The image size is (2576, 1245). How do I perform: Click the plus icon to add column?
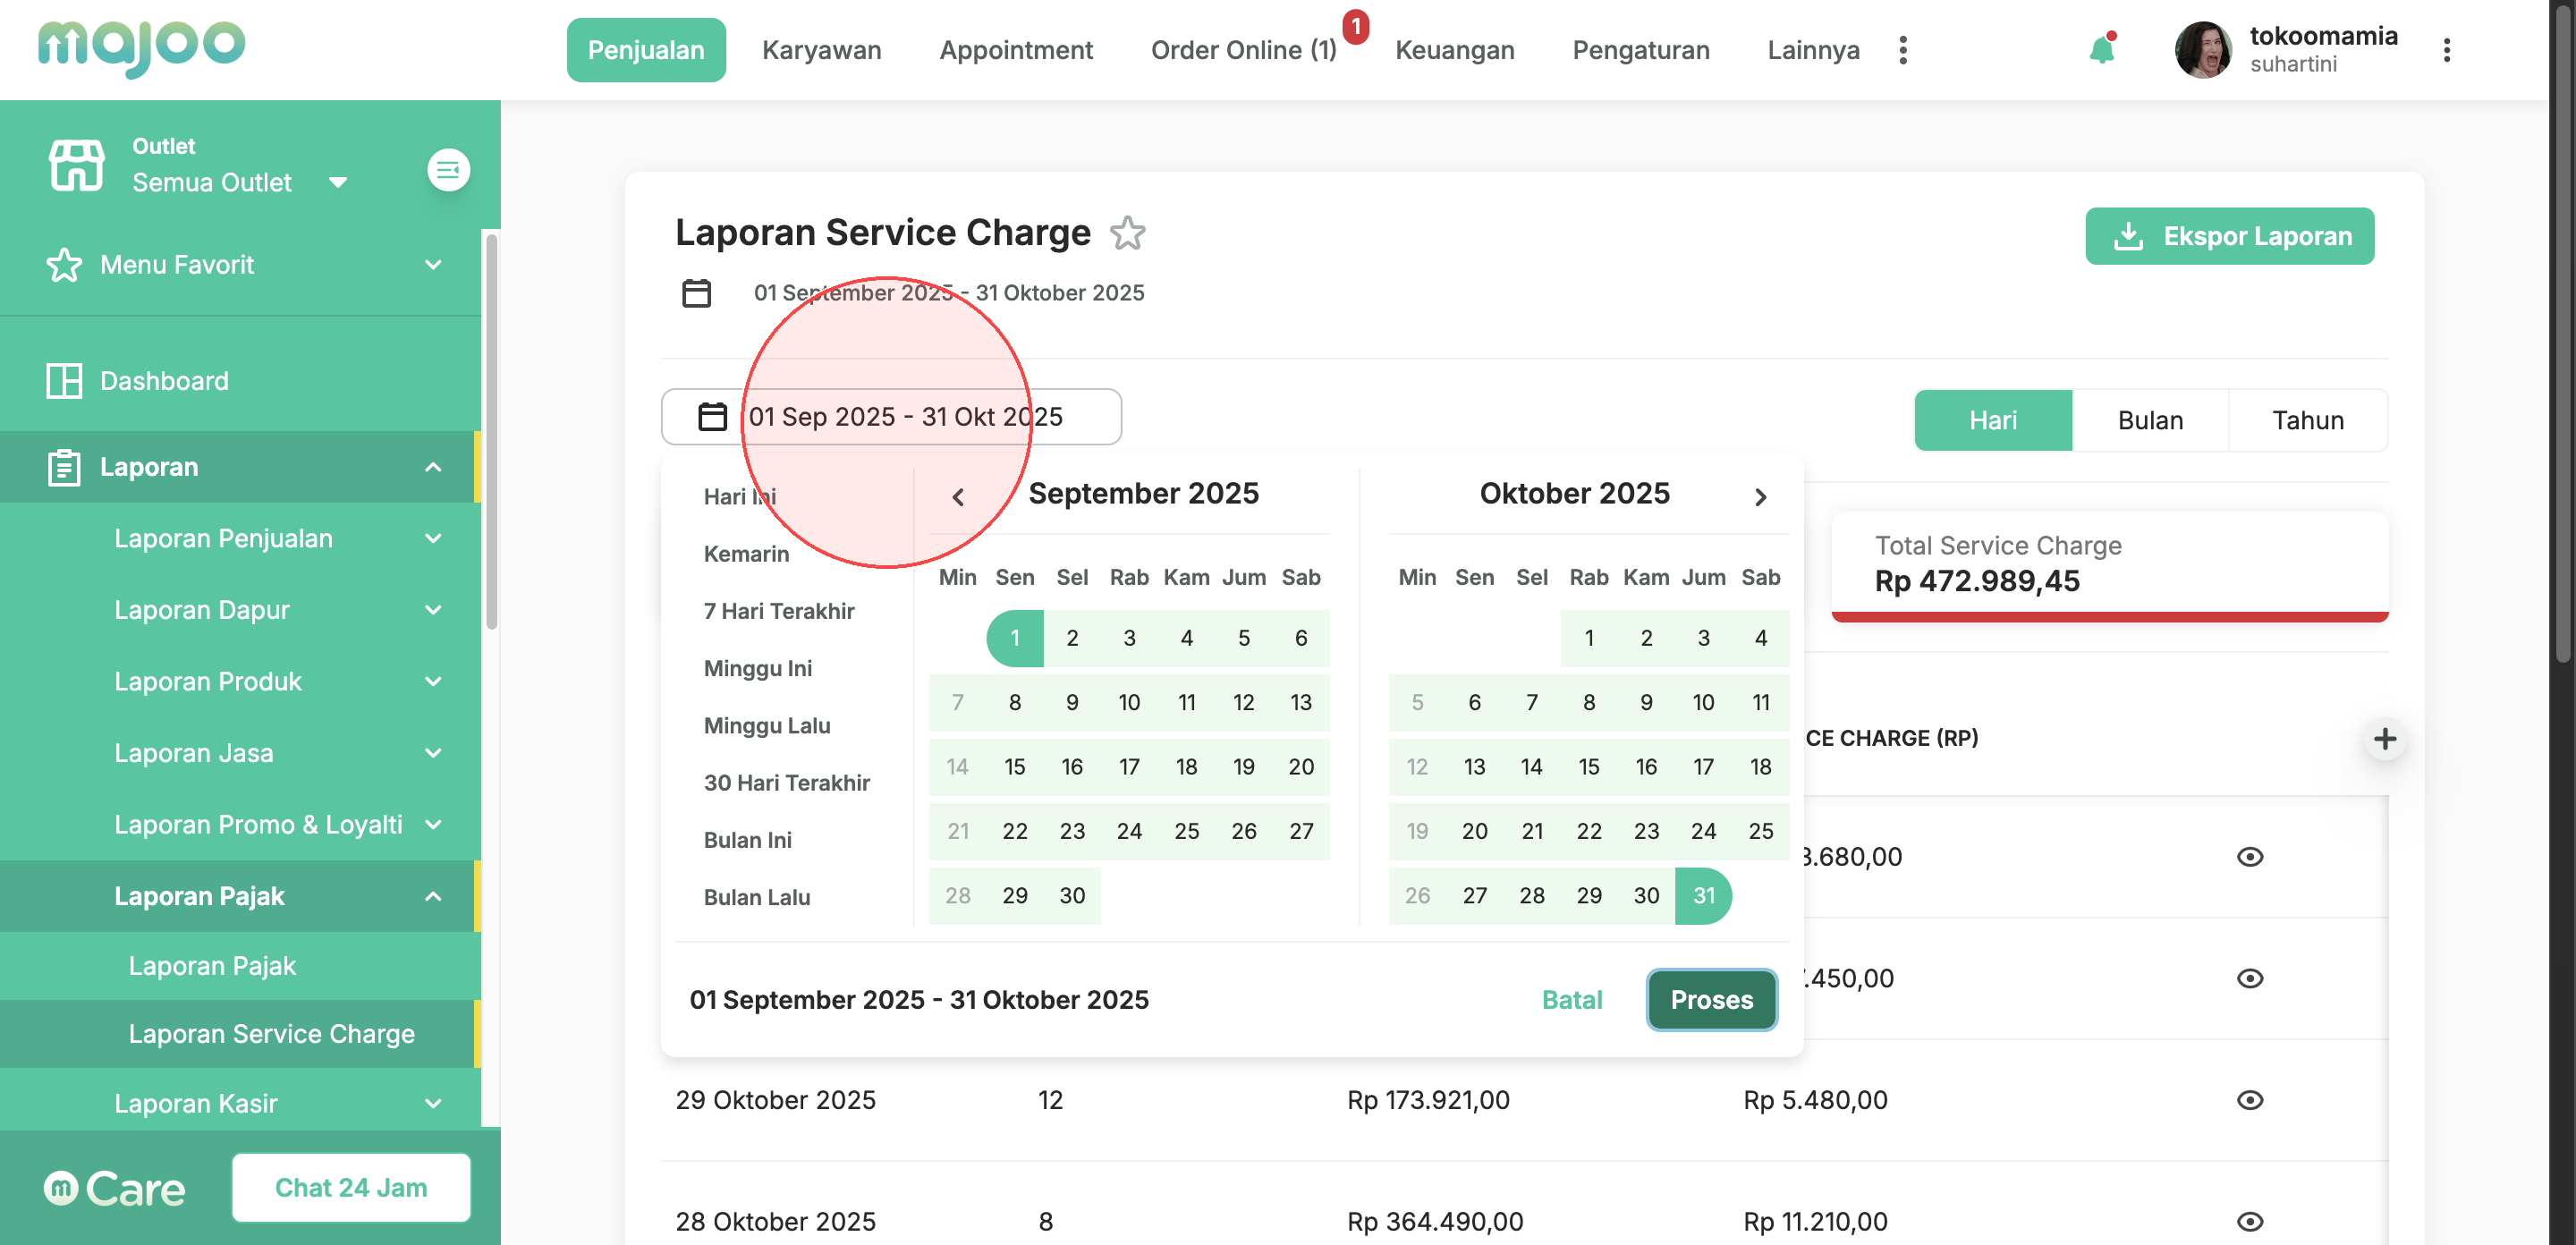click(2384, 739)
